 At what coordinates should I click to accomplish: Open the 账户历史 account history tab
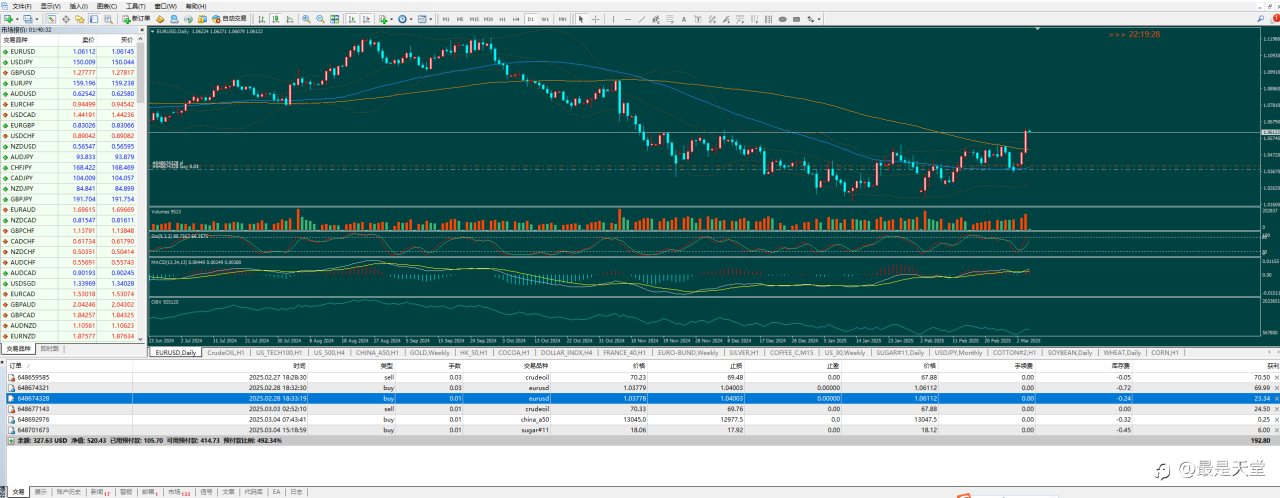click(x=69, y=491)
